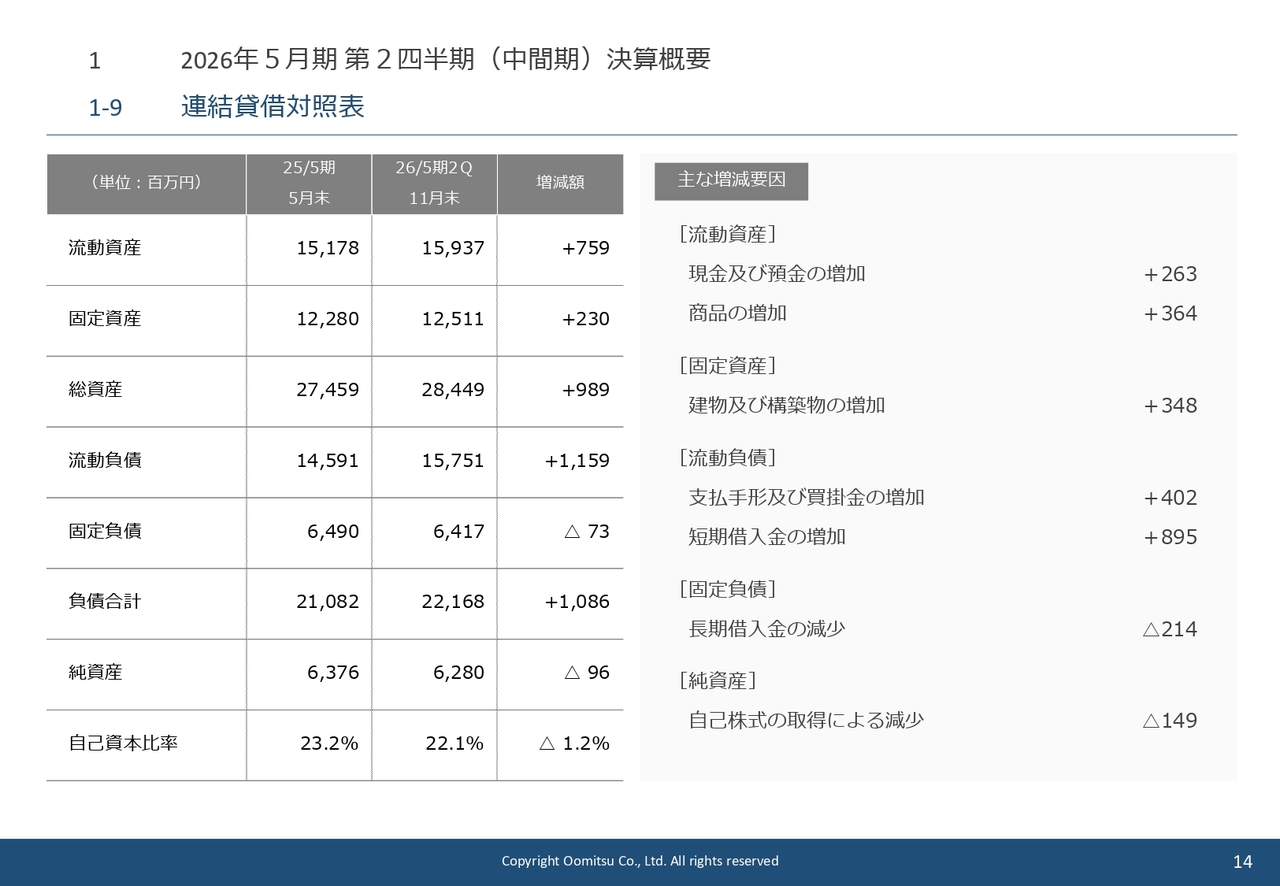This screenshot has height=886, width=1280.
Task: Select the 総資産 value 28,449
Action: point(452,390)
